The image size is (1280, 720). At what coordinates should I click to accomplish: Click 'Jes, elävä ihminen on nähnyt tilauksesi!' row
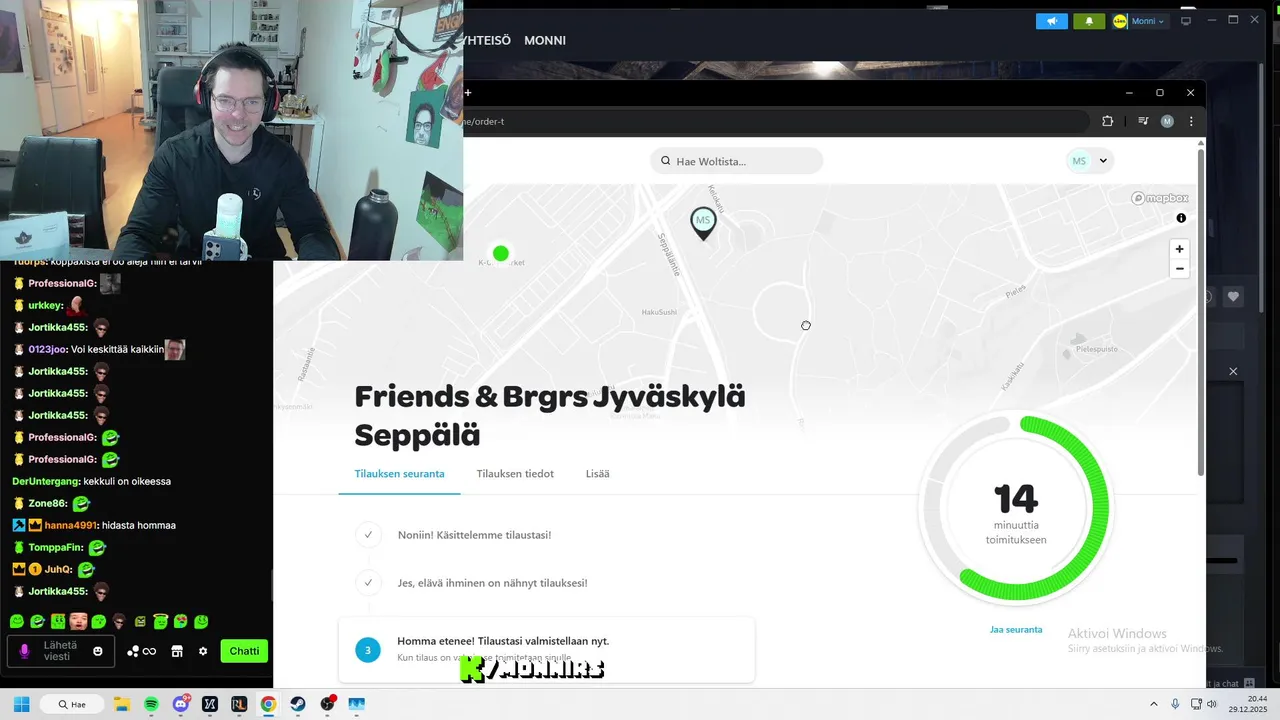click(492, 583)
